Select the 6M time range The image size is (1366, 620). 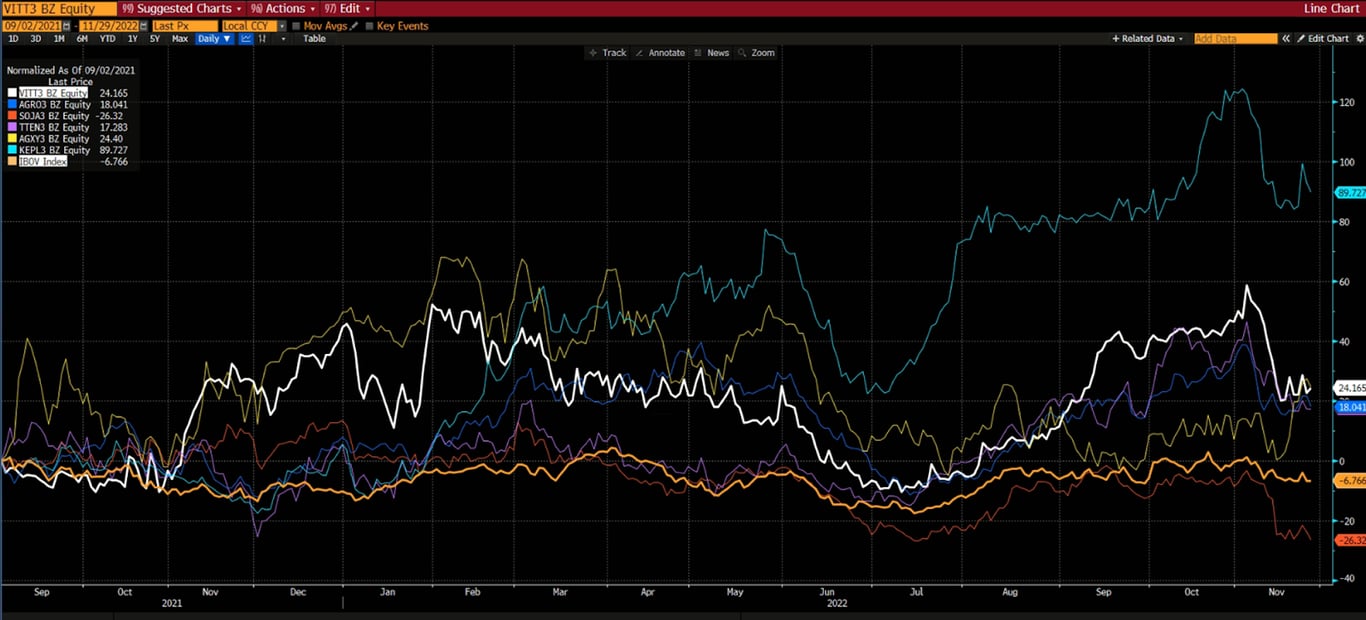pyautogui.click(x=82, y=39)
